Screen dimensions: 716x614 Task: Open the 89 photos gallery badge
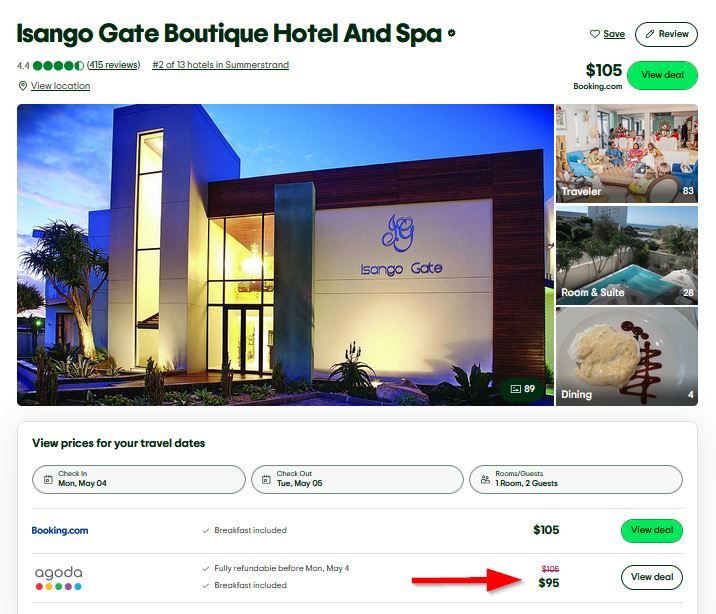(x=523, y=389)
